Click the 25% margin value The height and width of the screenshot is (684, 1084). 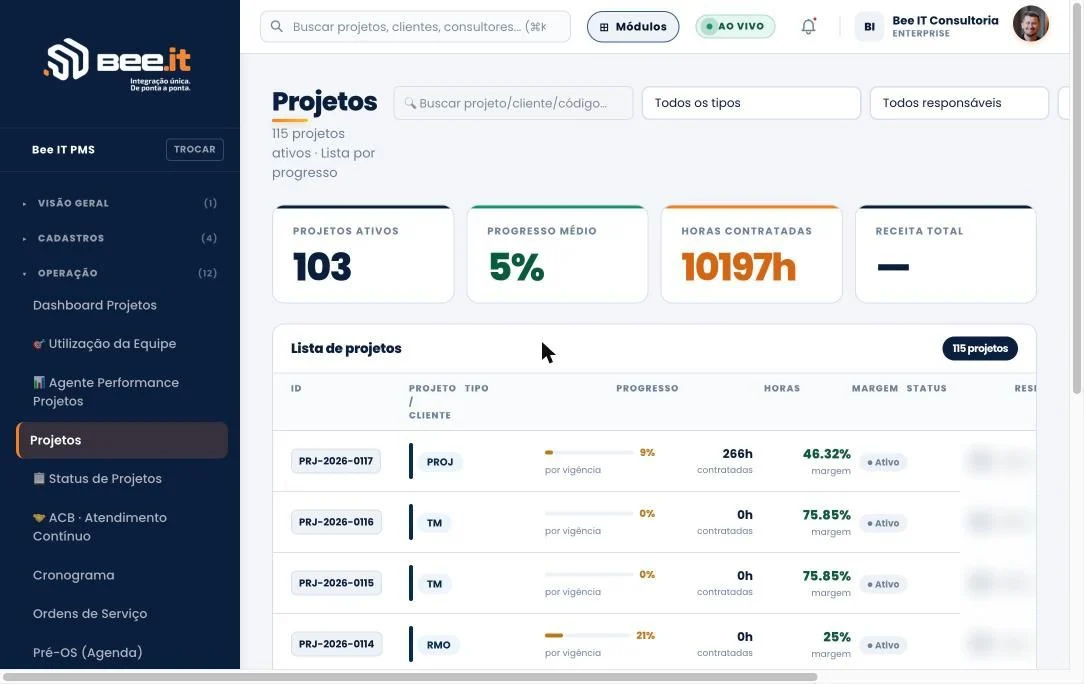(x=837, y=636)
